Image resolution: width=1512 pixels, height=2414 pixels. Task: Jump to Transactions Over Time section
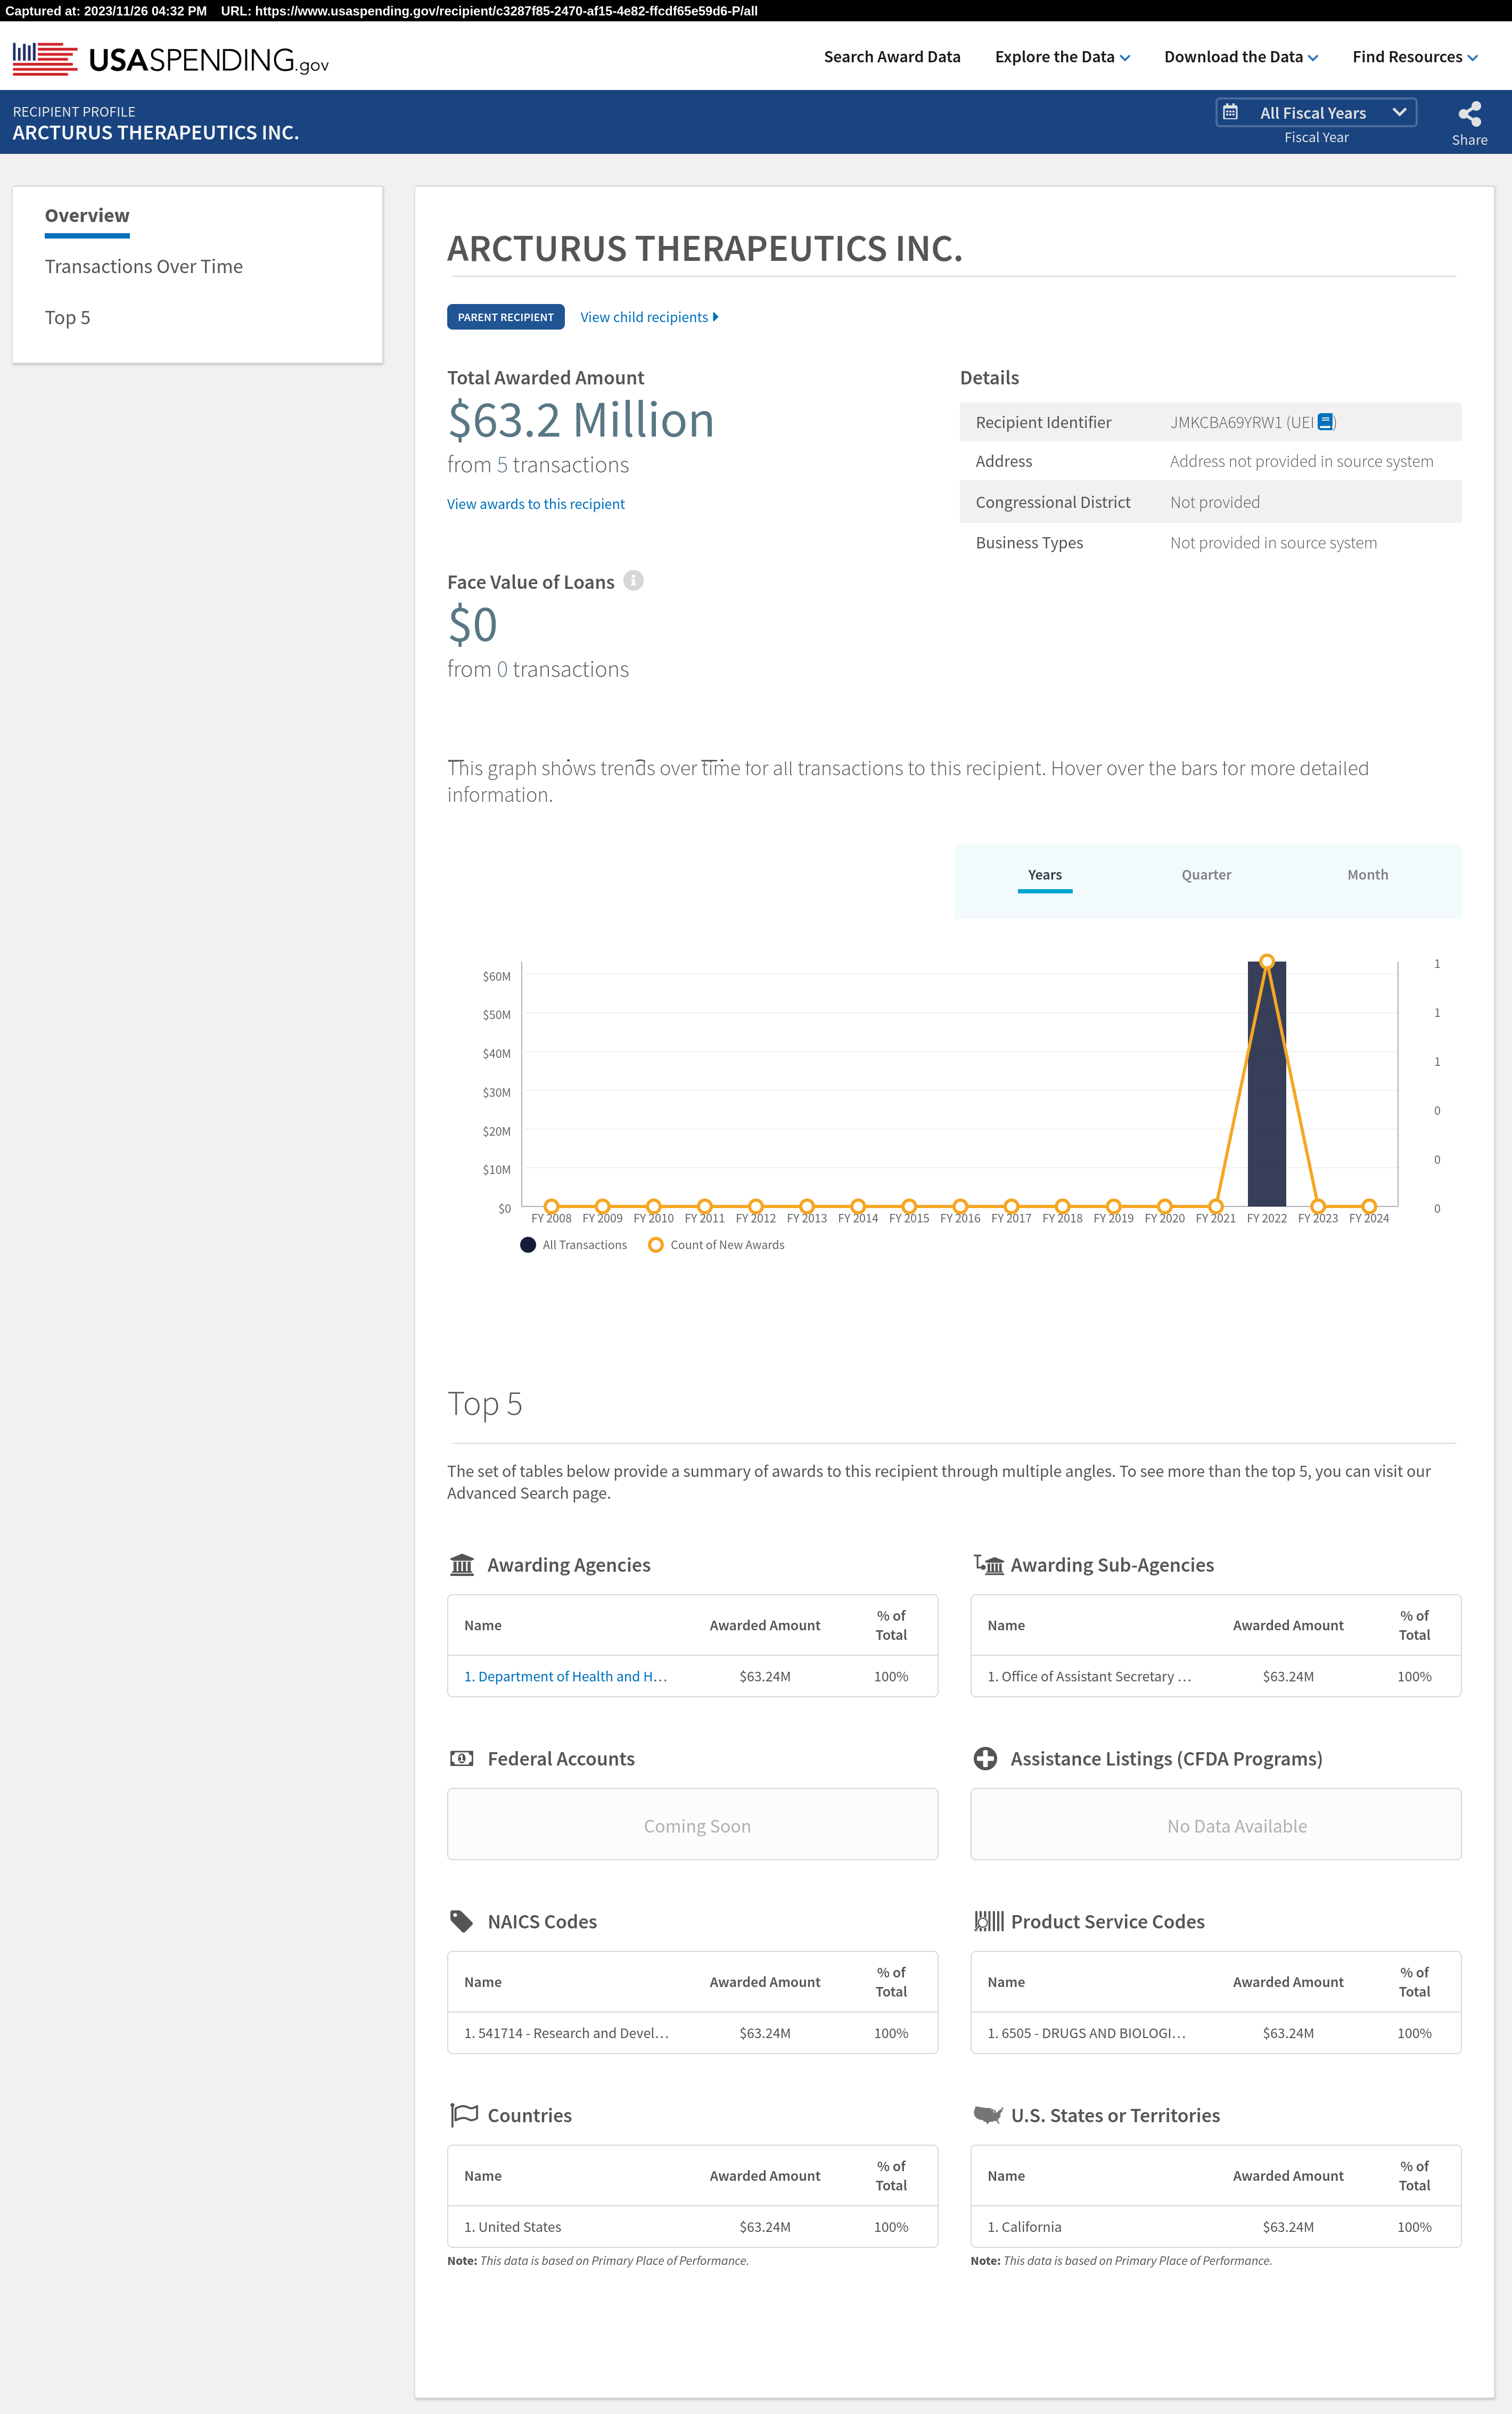tap(144, 266)
